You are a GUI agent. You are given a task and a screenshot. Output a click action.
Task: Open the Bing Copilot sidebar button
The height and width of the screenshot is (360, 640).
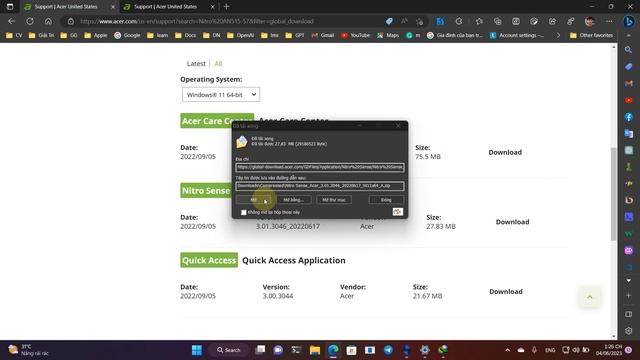point(629,21)
